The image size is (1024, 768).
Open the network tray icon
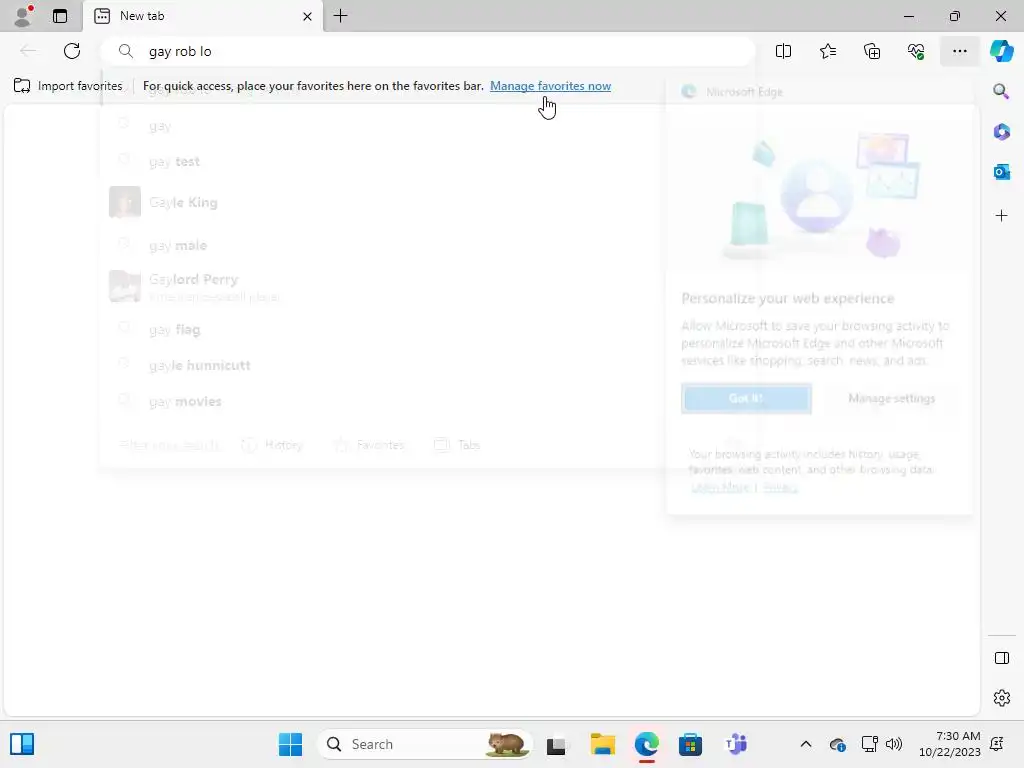coord(869,744)
